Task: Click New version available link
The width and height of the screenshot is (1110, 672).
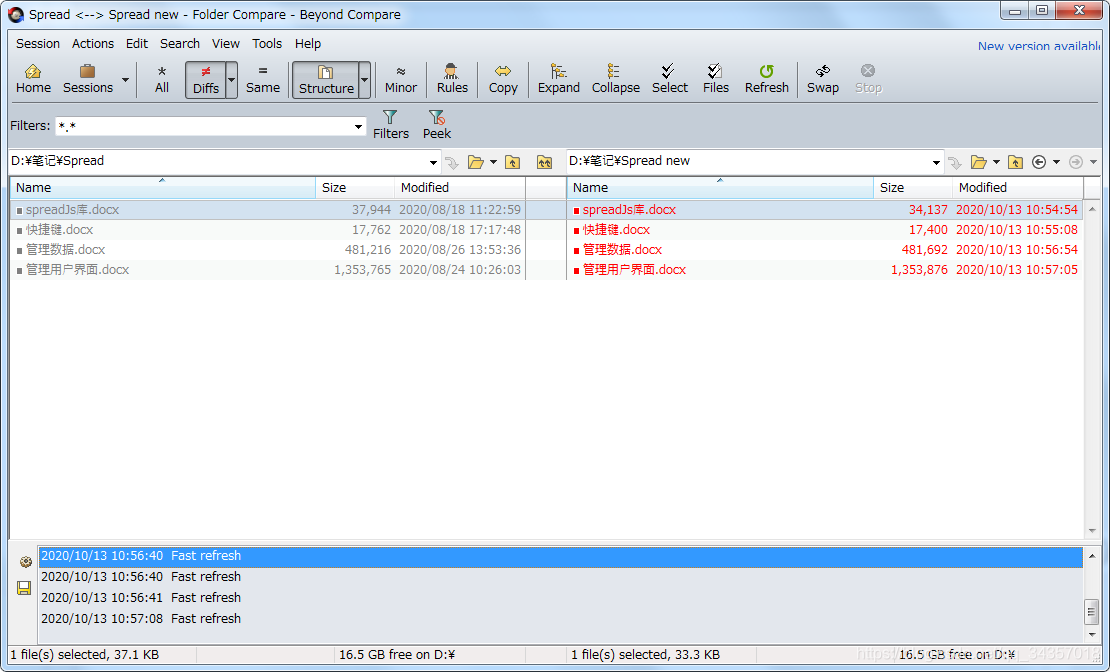Action: pyautogui.click(x=1039, y=46)
